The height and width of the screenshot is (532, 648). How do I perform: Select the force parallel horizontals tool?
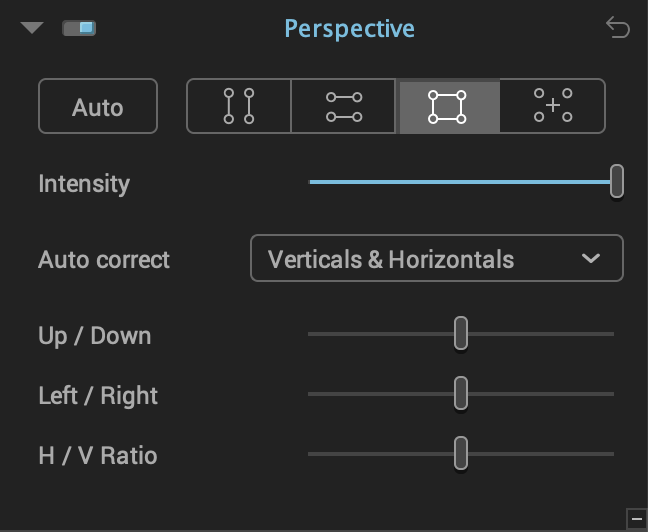click(343, 106)
